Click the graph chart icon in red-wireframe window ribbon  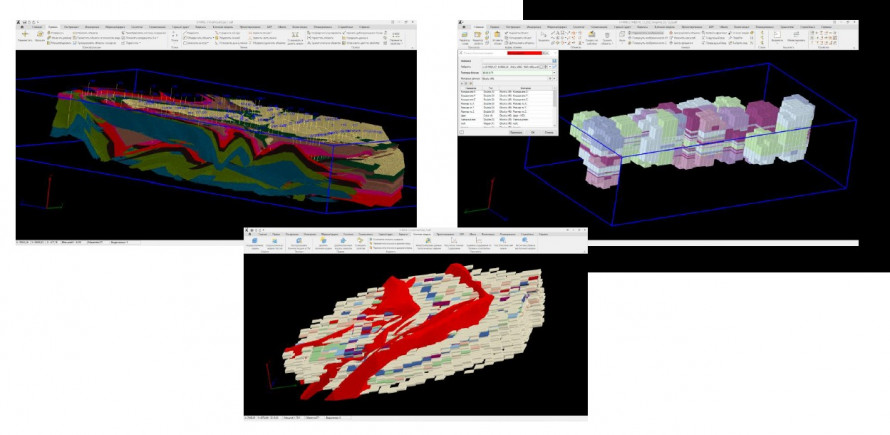455,241
